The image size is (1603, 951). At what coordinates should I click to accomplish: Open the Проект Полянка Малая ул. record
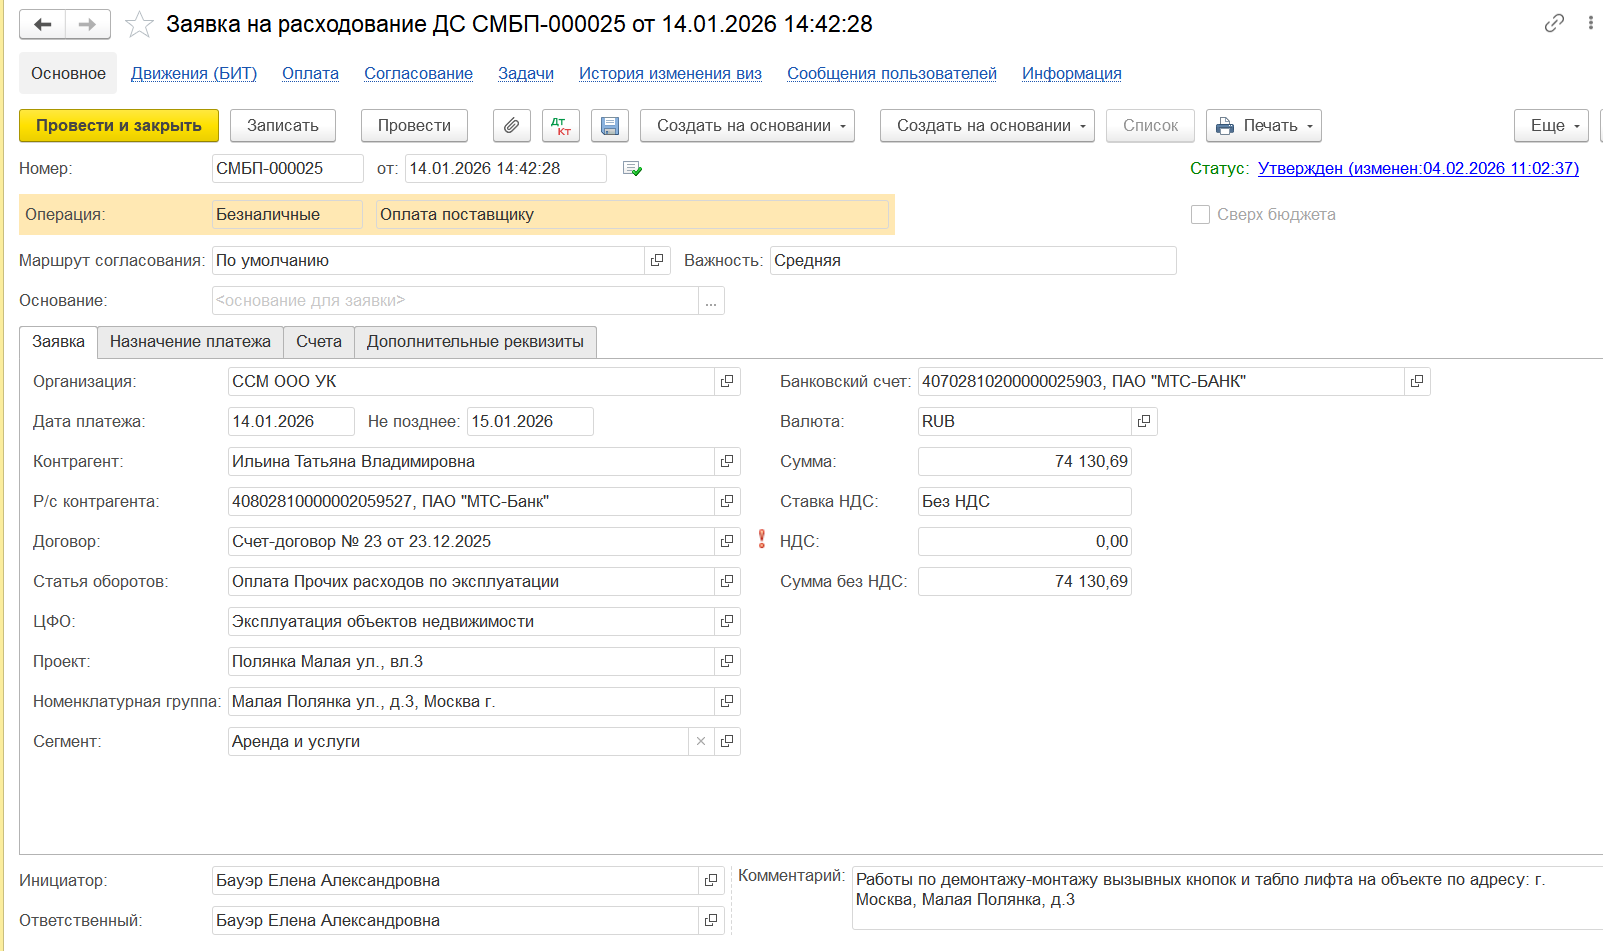pos(727,662)
